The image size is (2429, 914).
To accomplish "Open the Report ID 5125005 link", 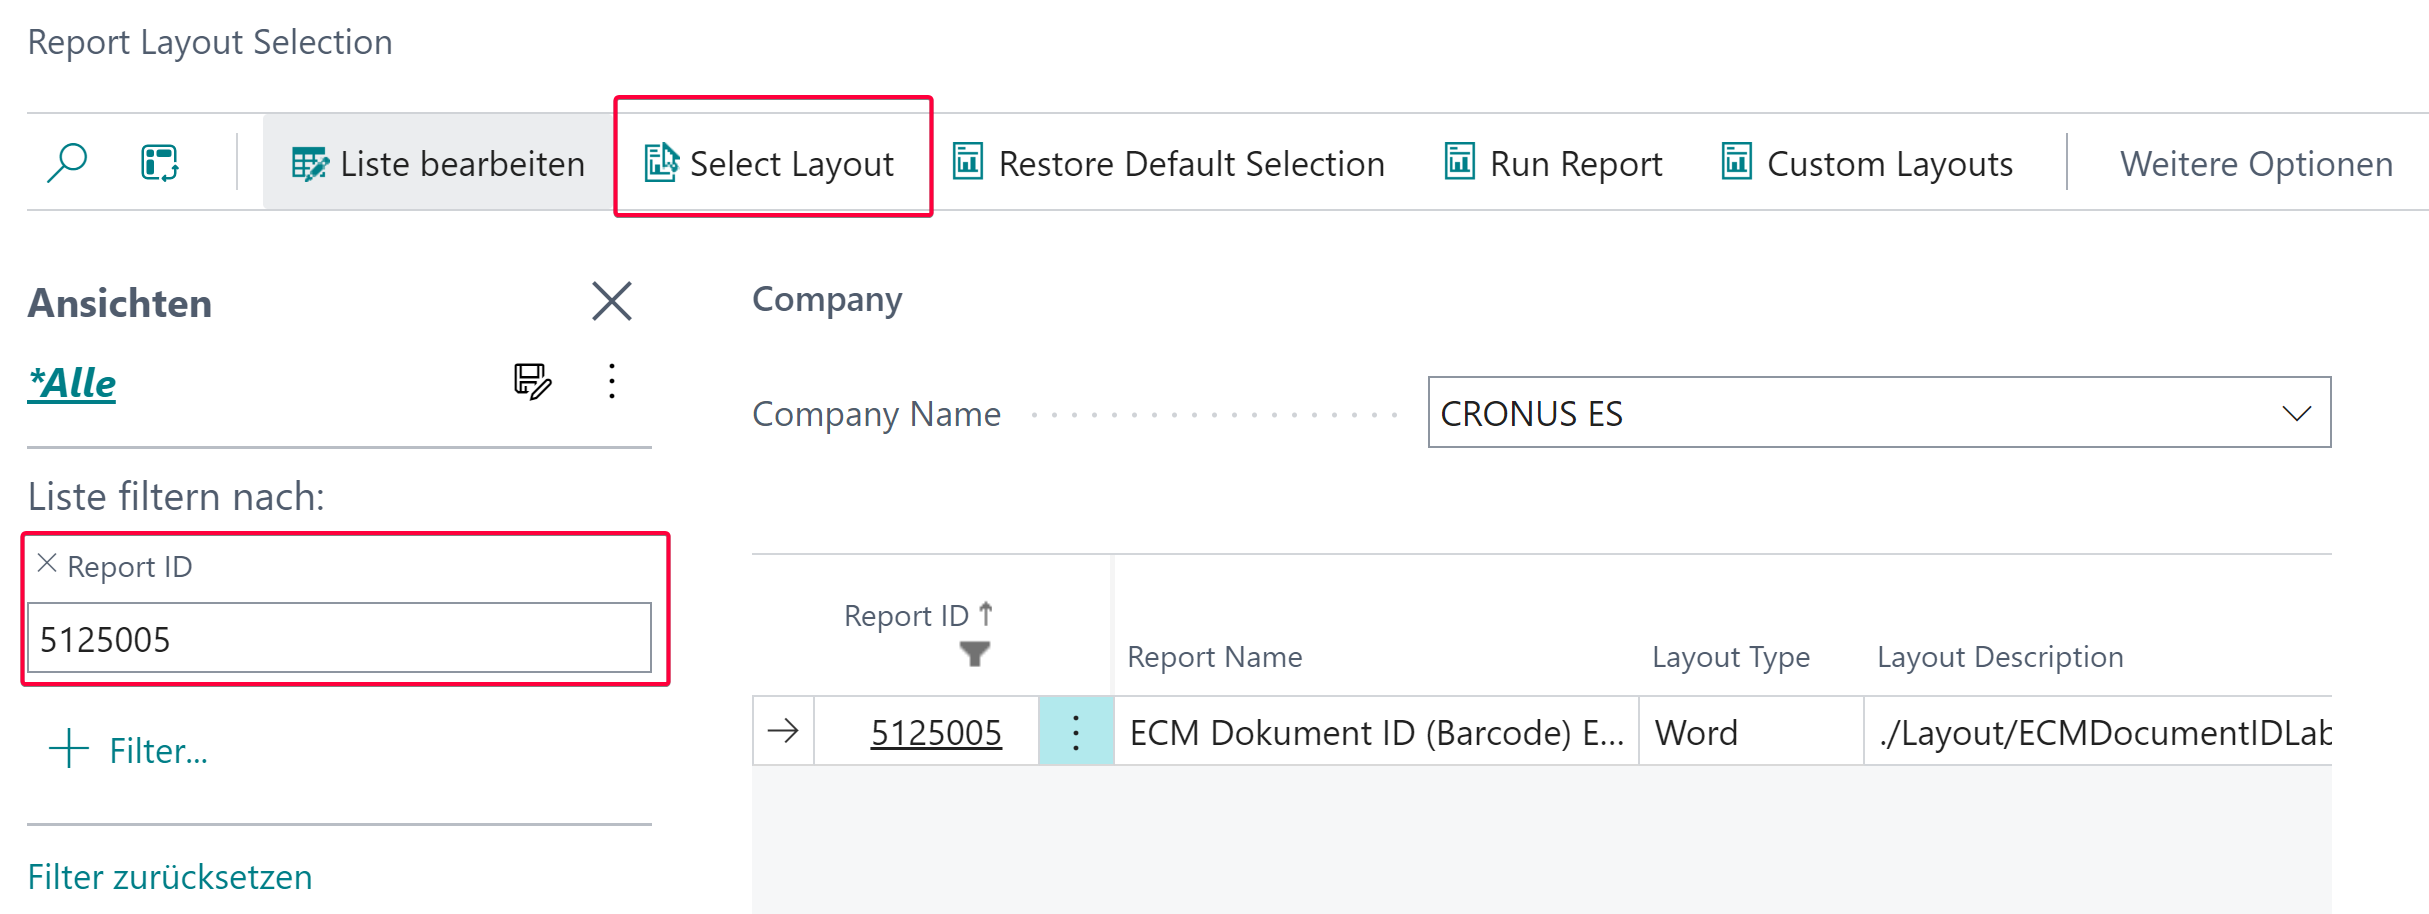I will click(x=935, y=732).
